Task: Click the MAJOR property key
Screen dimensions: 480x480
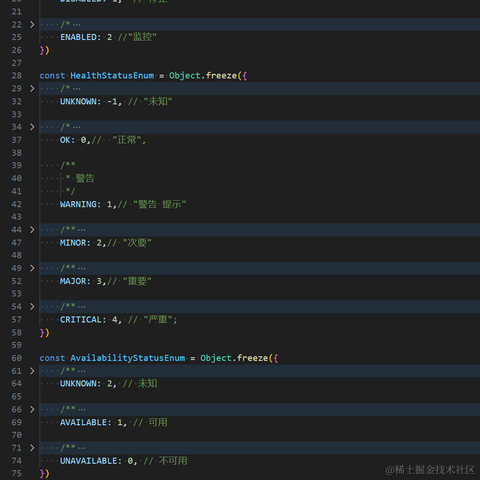Action: [73, 281]
